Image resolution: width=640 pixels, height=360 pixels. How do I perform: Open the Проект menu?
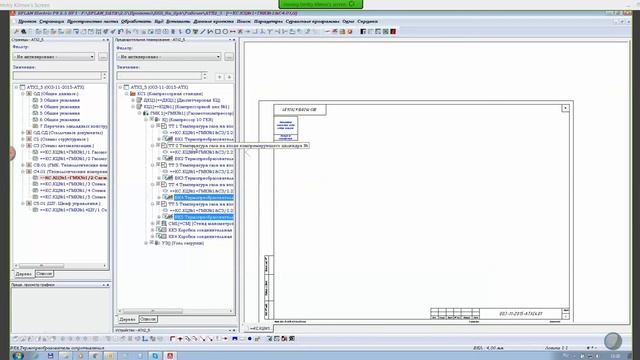(27, 21)
